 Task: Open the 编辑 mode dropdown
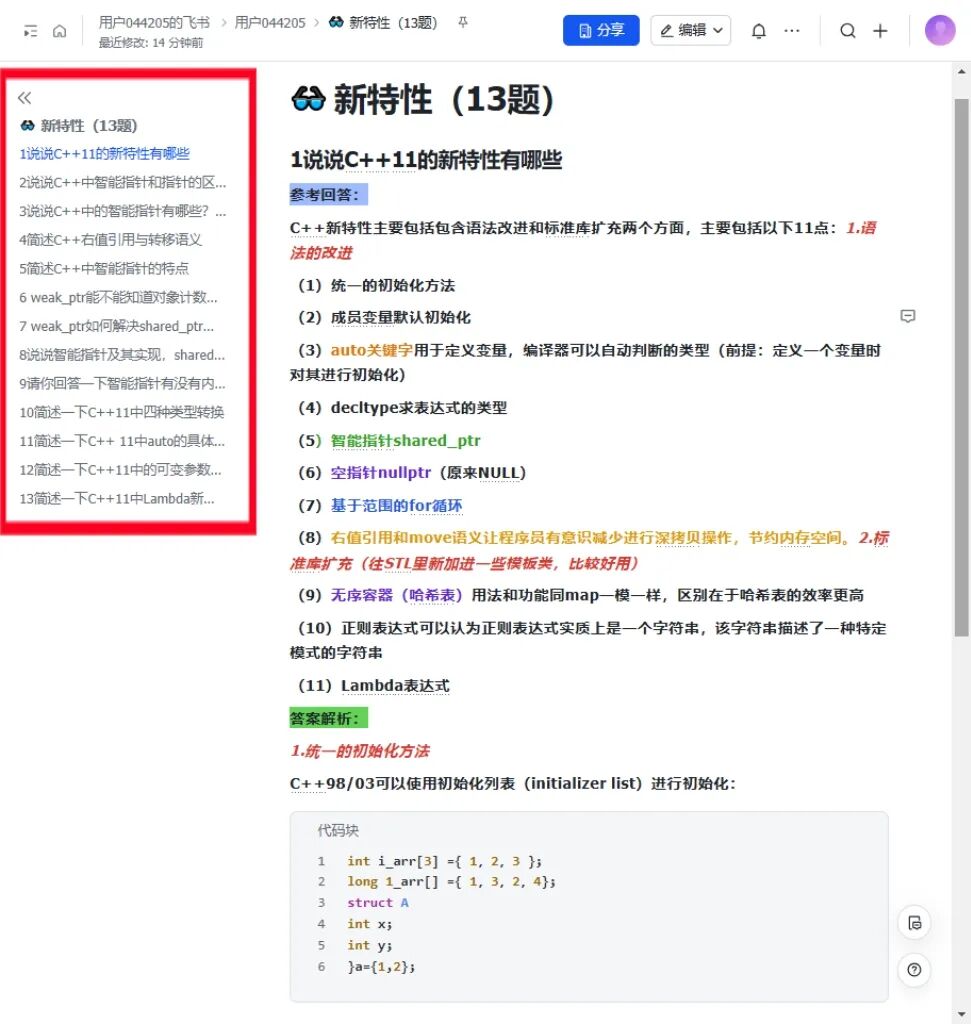coord(690,30)
